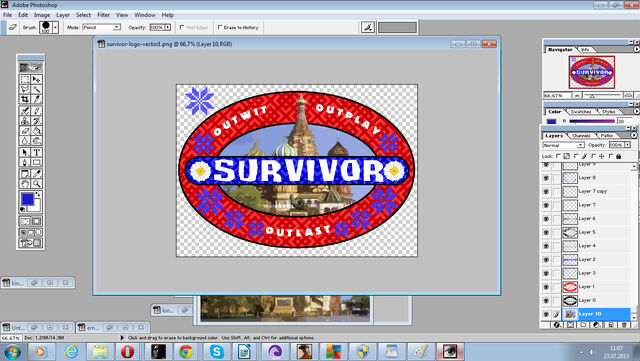Select the History Brush tool

[36, 120]
